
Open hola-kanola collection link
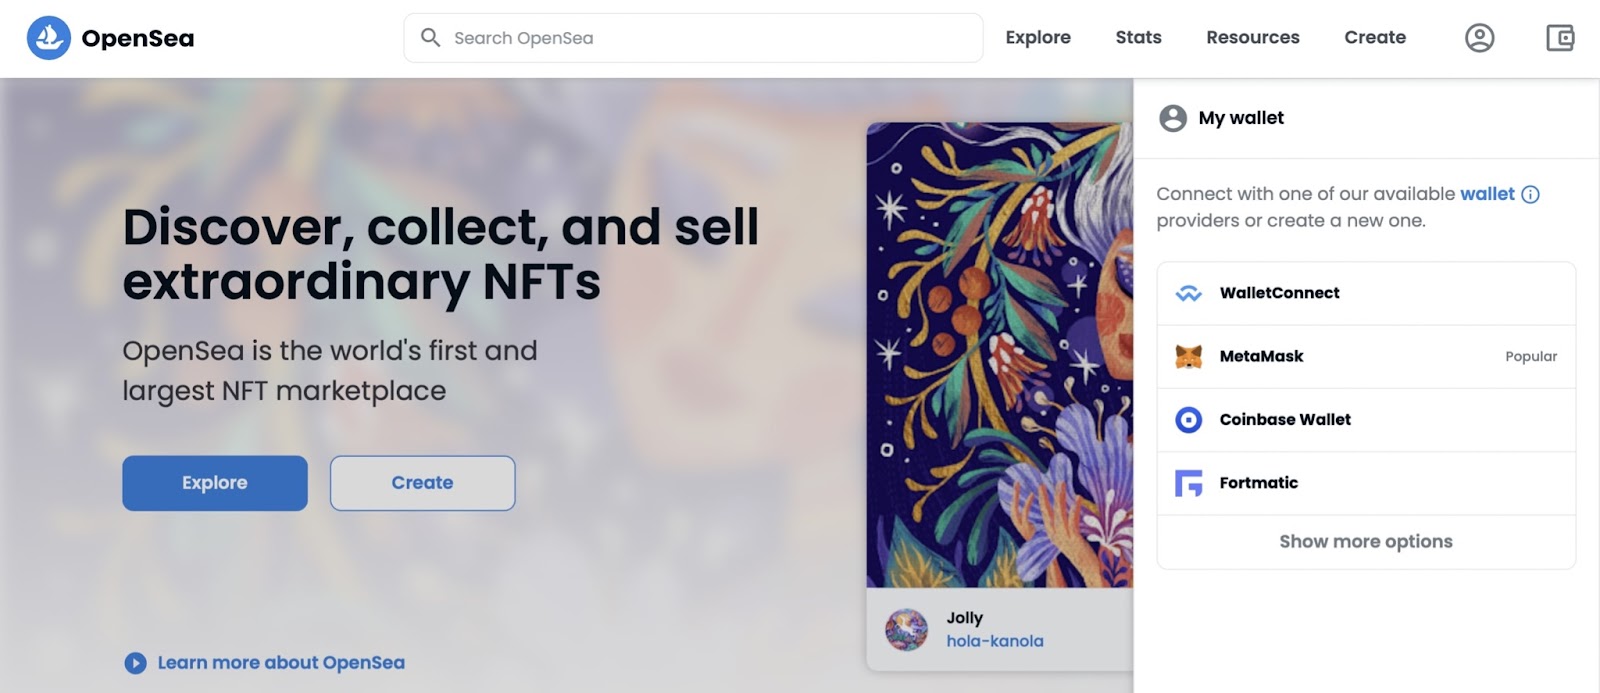point(995,641)
